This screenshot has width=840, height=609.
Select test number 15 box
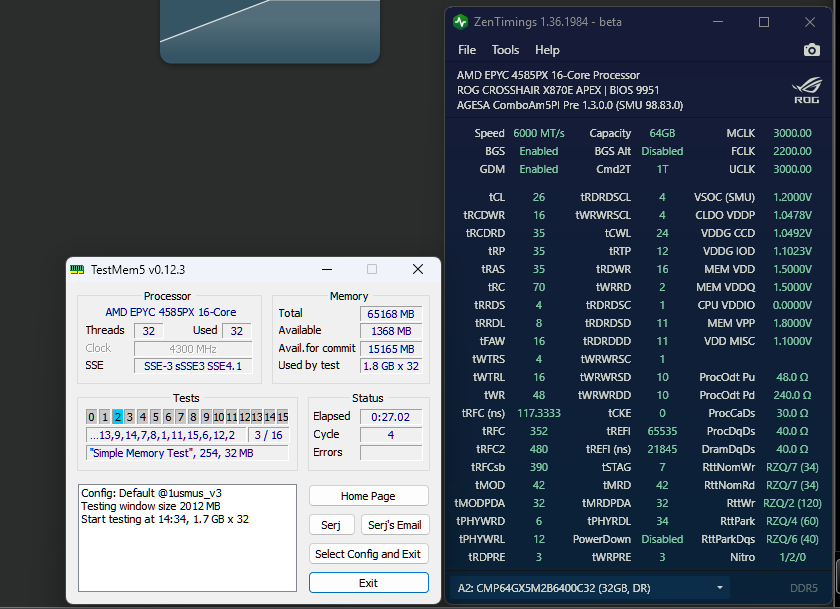(283, 417)
